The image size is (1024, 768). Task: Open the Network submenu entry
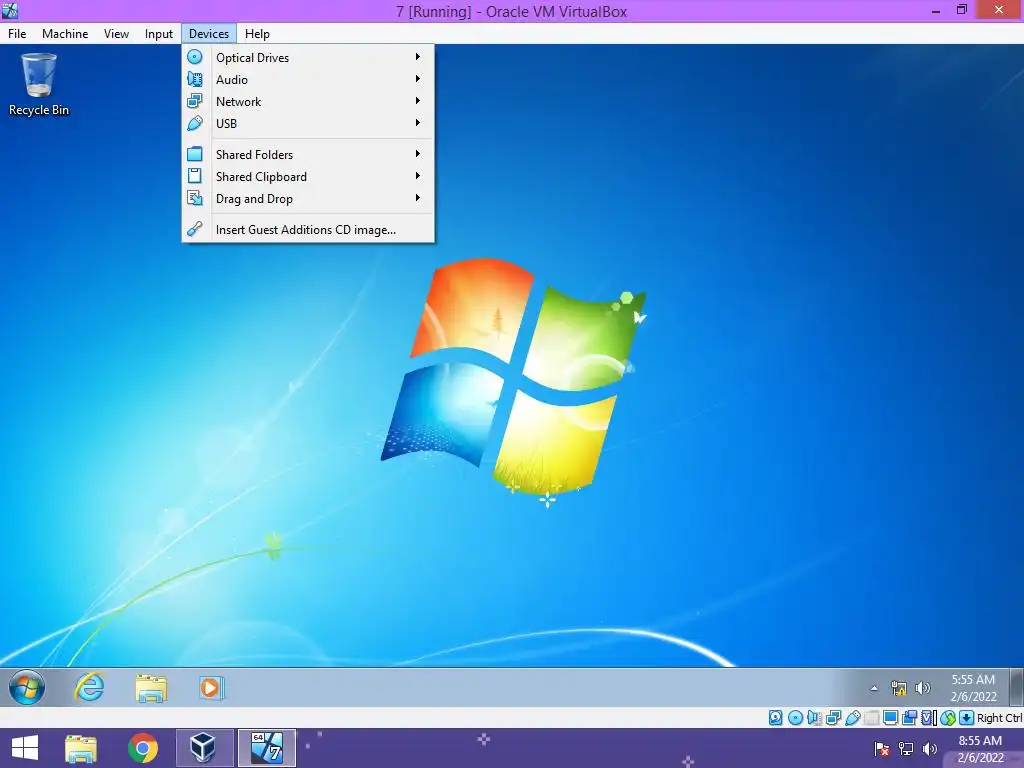(308, 102)
